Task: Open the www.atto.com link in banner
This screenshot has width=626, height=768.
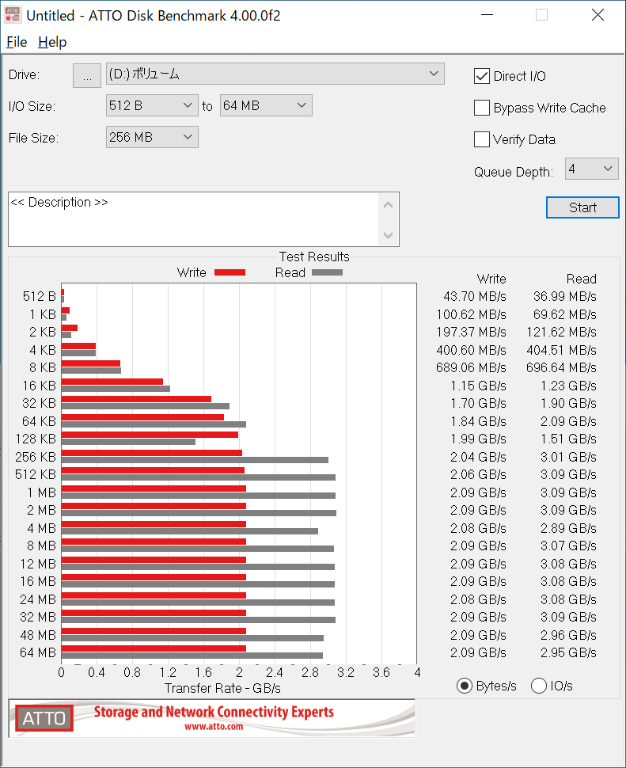Action: (x=214, y=726)
